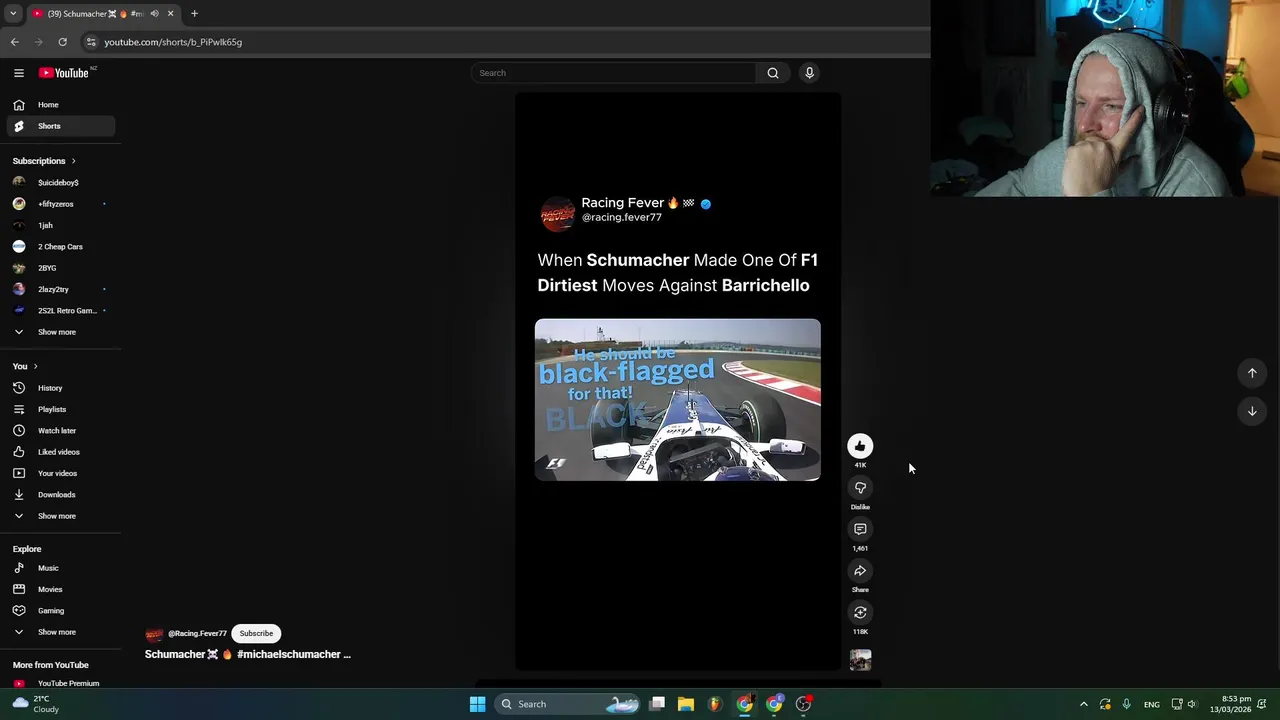Close the Schumacher browser tab
Screen dimensions: 1280x720
point(170,14)
